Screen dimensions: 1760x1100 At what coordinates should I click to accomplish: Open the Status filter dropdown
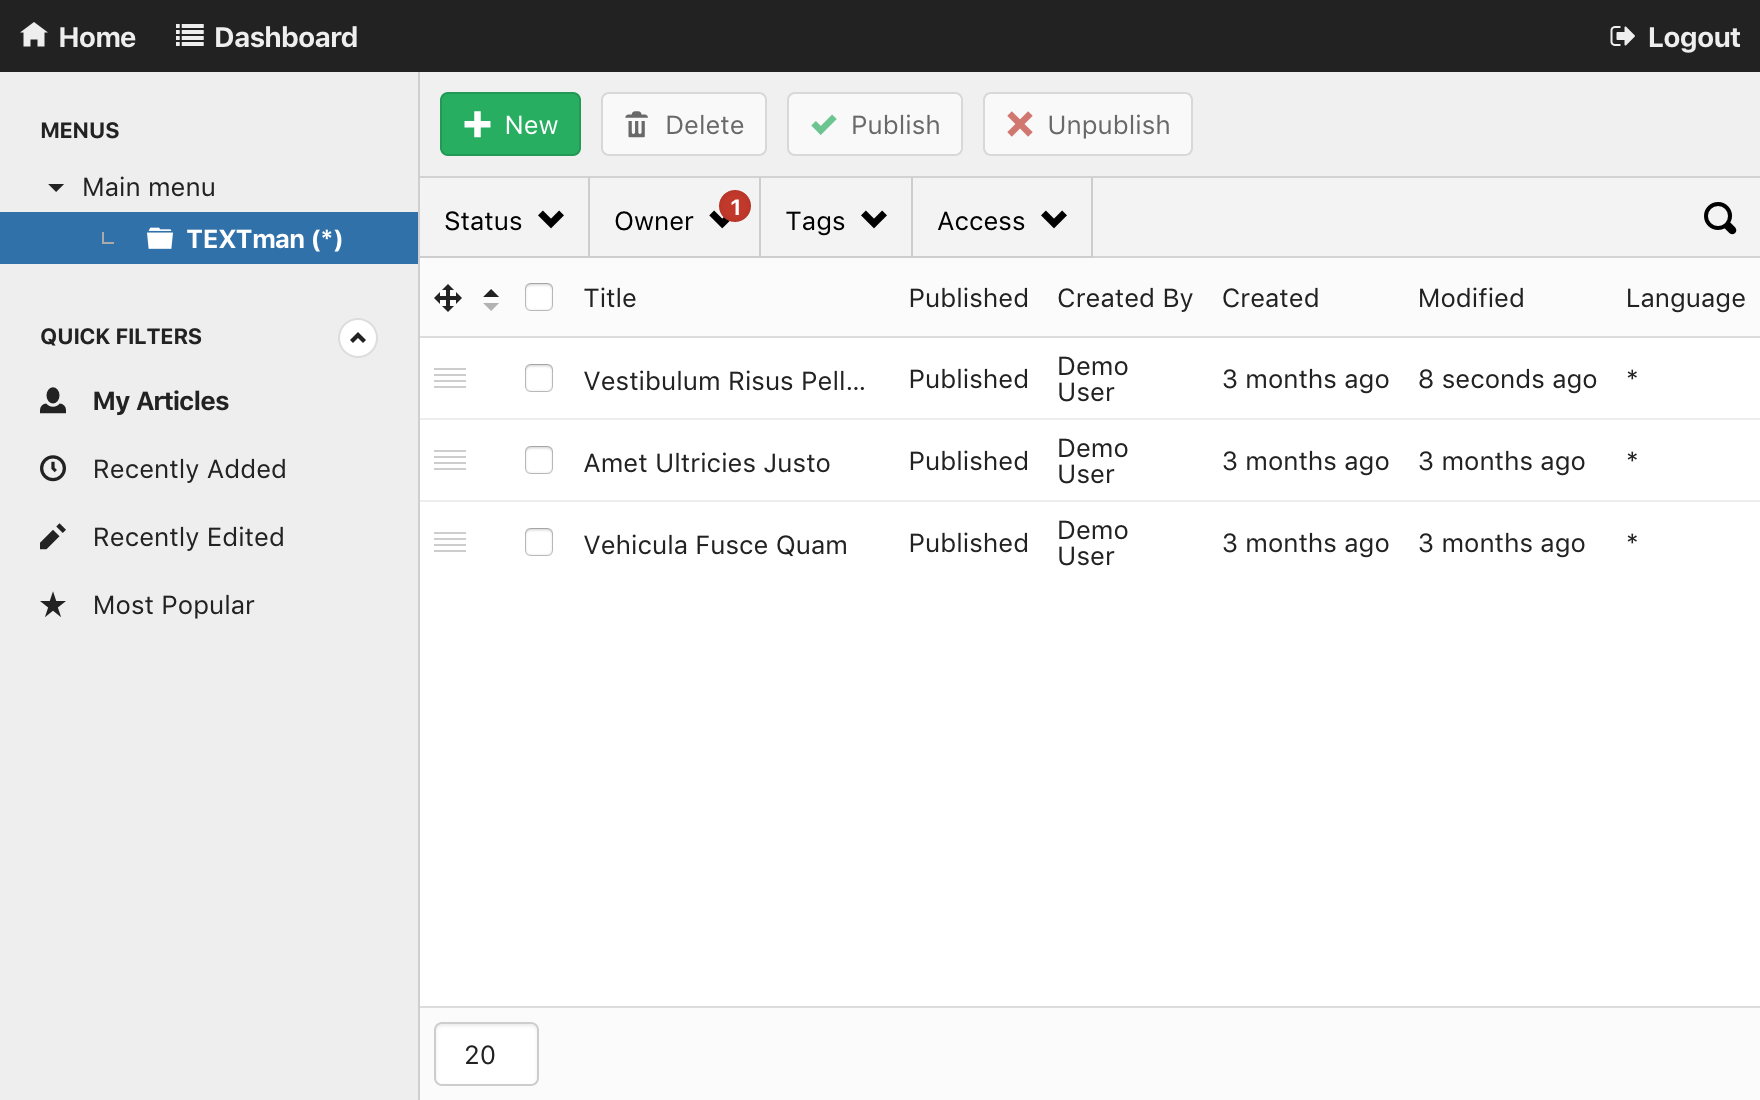click(504, 220)
